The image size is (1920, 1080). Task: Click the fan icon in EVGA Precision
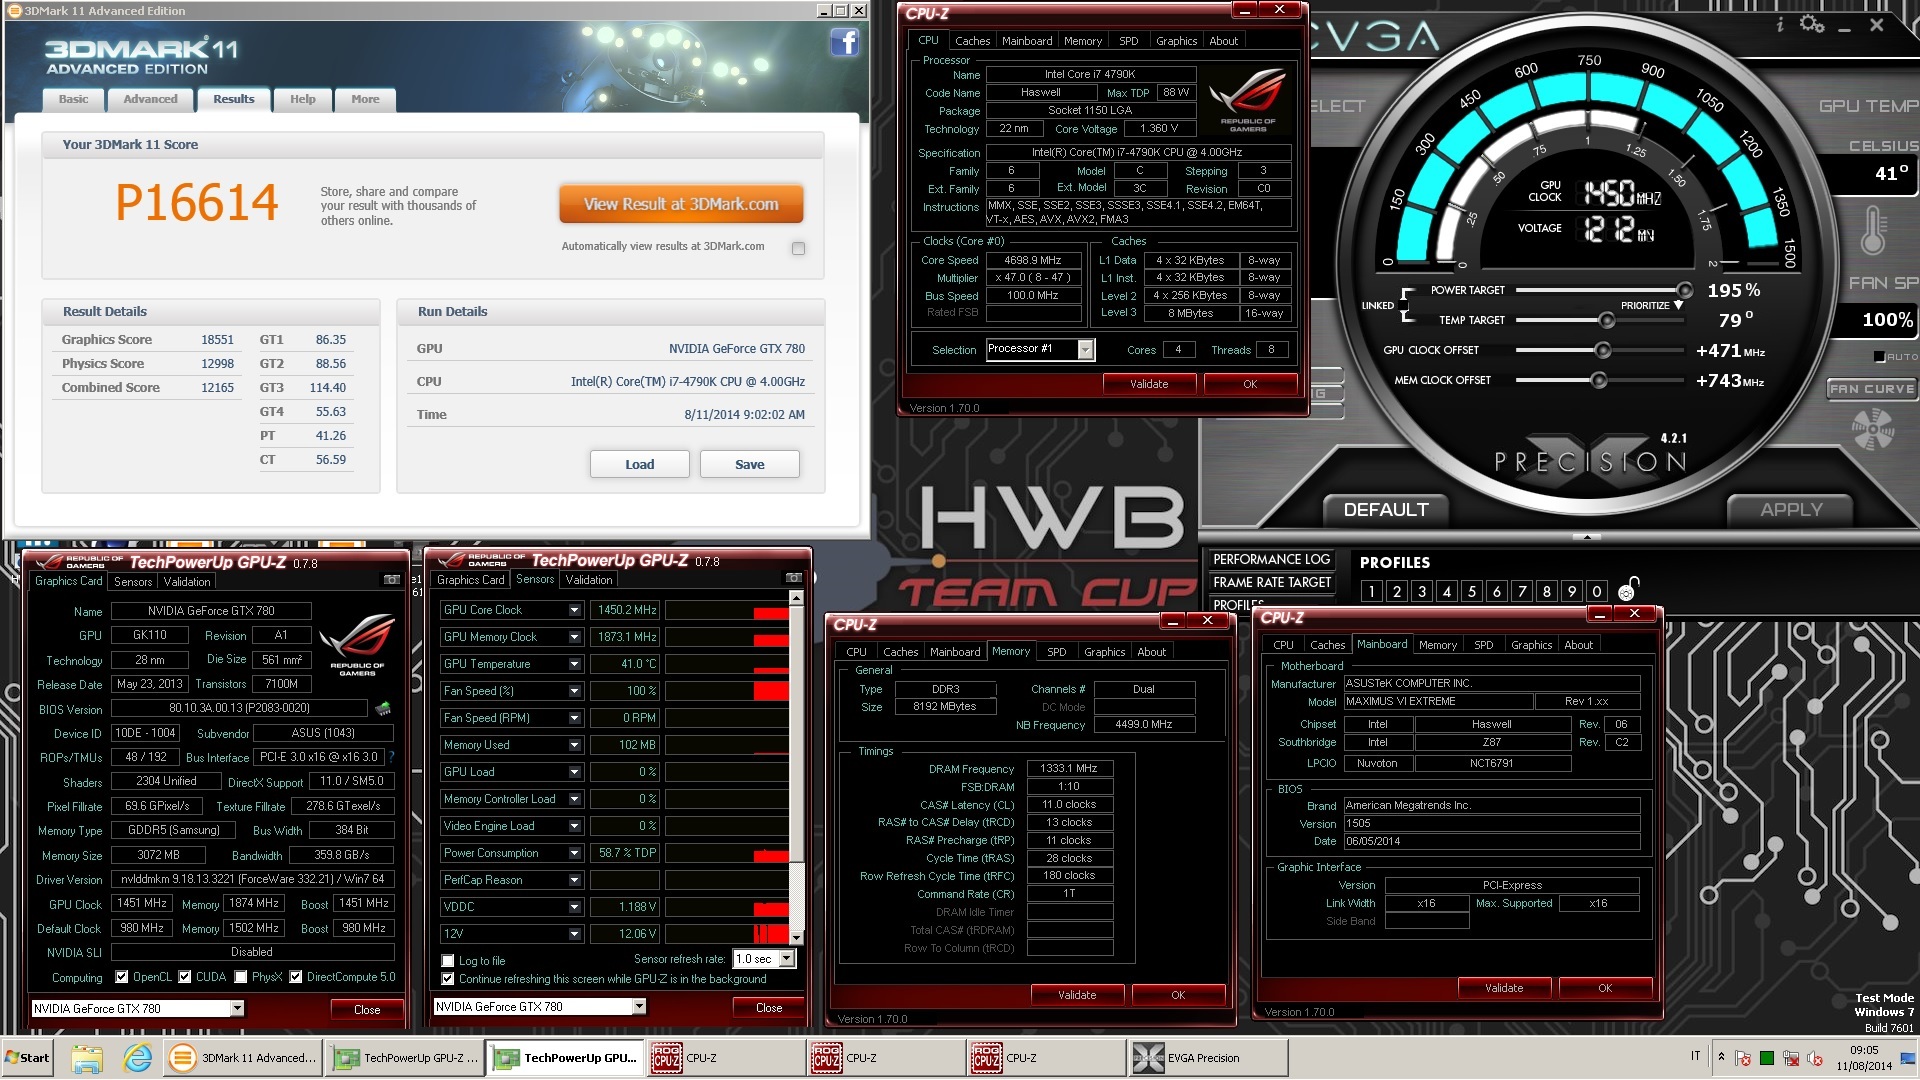pyautogui.click(x=1872, y=430)
